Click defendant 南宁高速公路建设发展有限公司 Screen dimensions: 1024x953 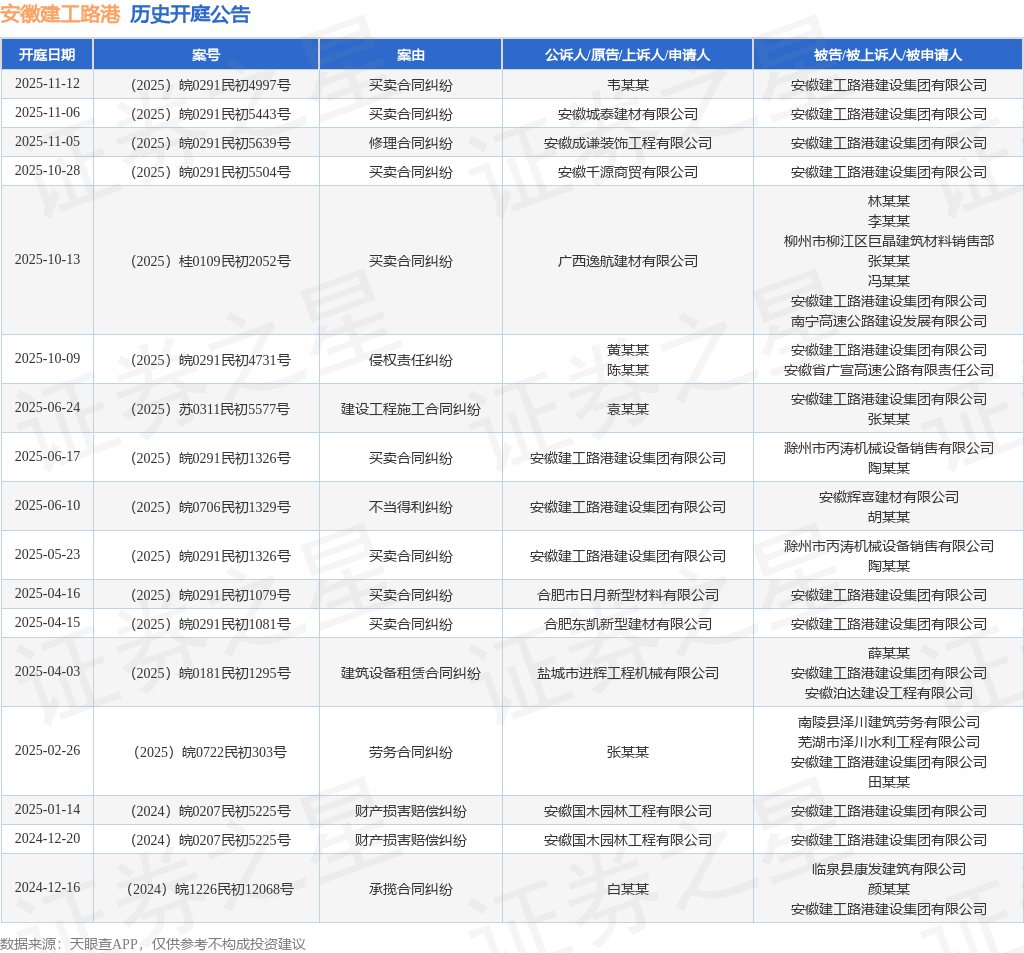coord(888,321)
